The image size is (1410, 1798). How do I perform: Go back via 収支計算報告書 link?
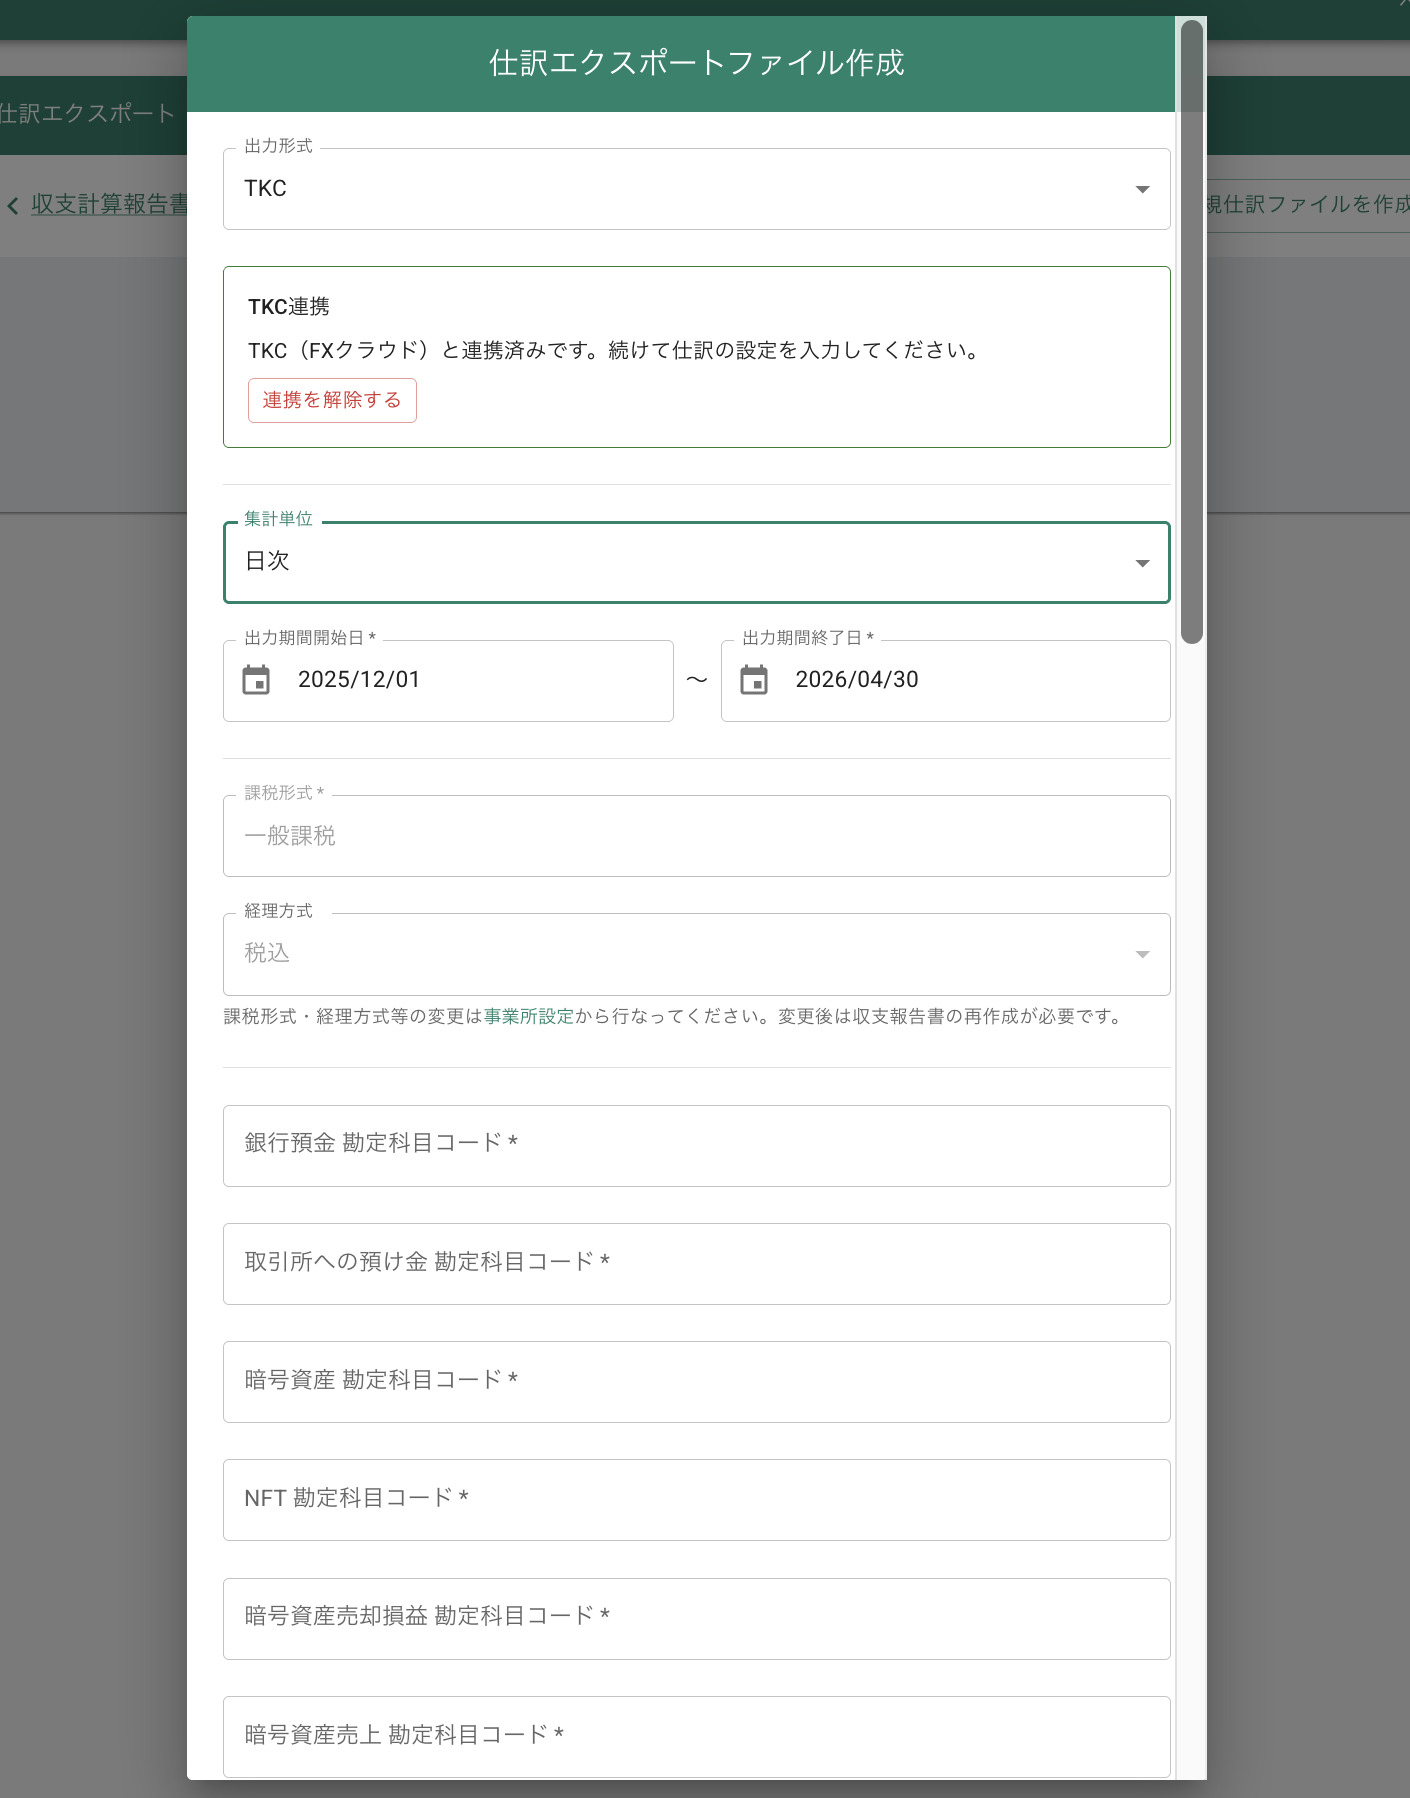[109, 204]
